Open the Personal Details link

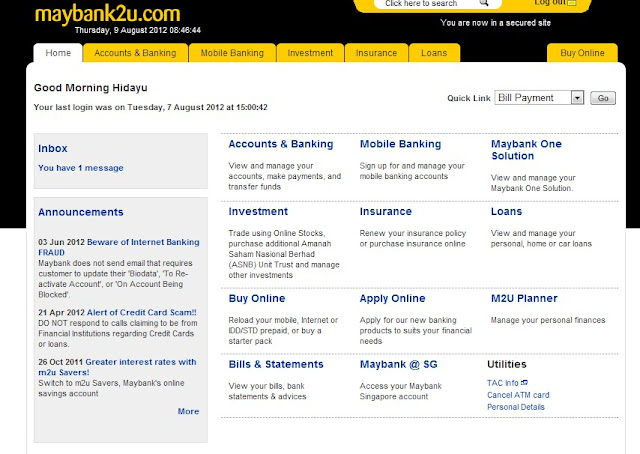tap(516, 407)
